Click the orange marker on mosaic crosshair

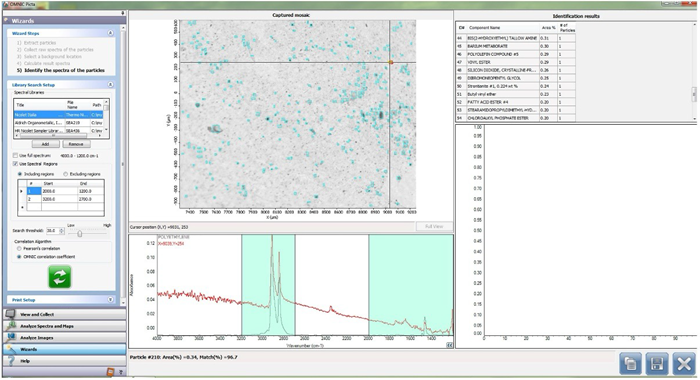click(x=391, y=62)
